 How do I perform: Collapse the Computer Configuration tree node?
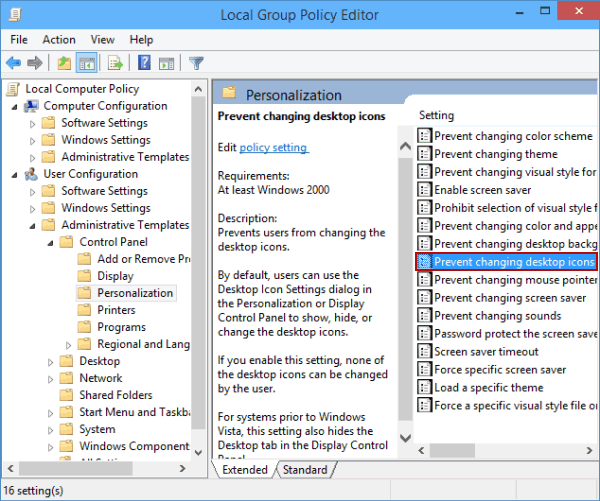15,106
